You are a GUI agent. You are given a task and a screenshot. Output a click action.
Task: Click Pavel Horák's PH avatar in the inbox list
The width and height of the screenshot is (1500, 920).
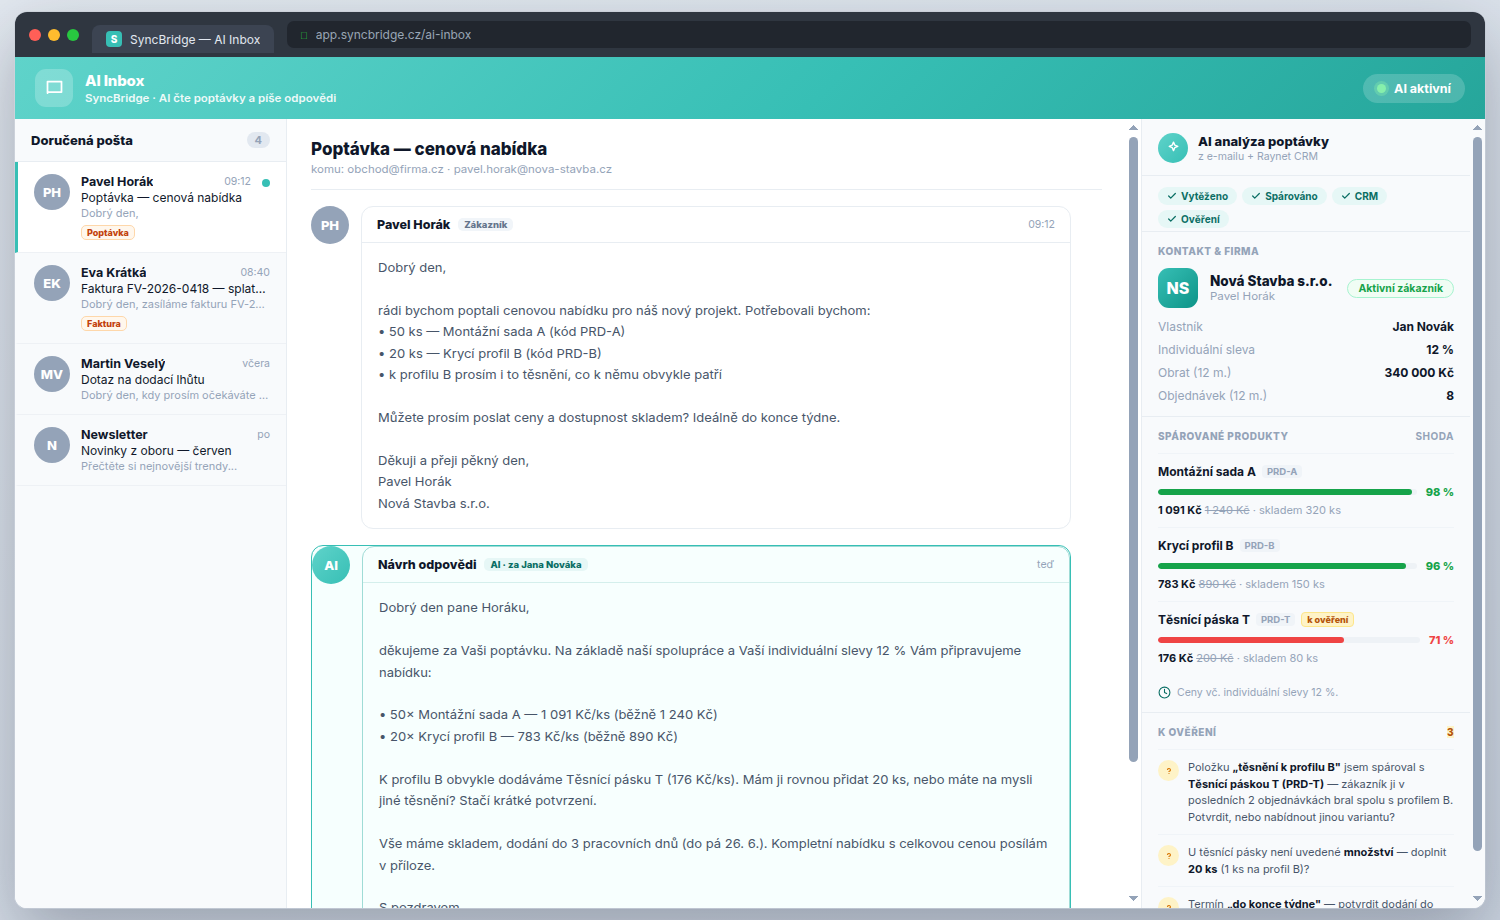click(x=52, y=192)
